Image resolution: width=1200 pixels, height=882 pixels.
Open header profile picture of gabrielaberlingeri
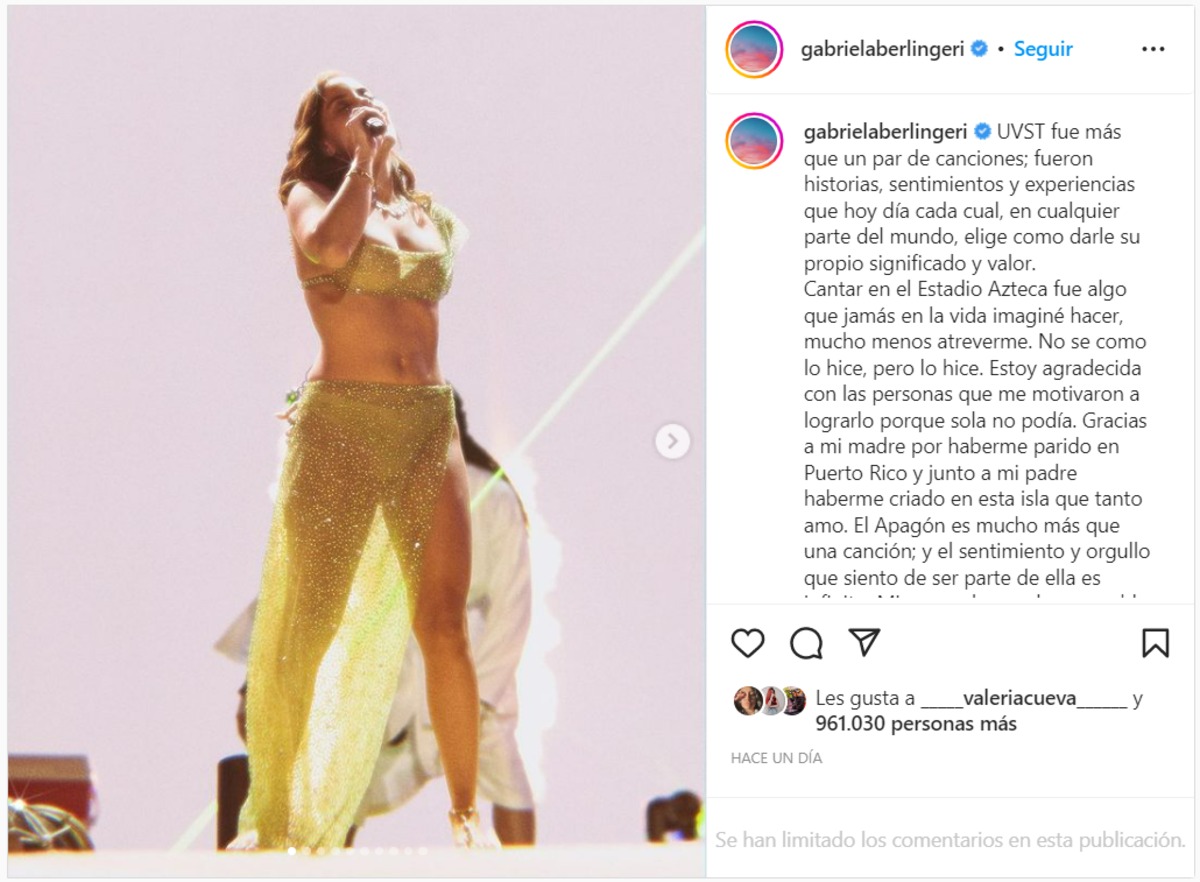coord(754,49)
